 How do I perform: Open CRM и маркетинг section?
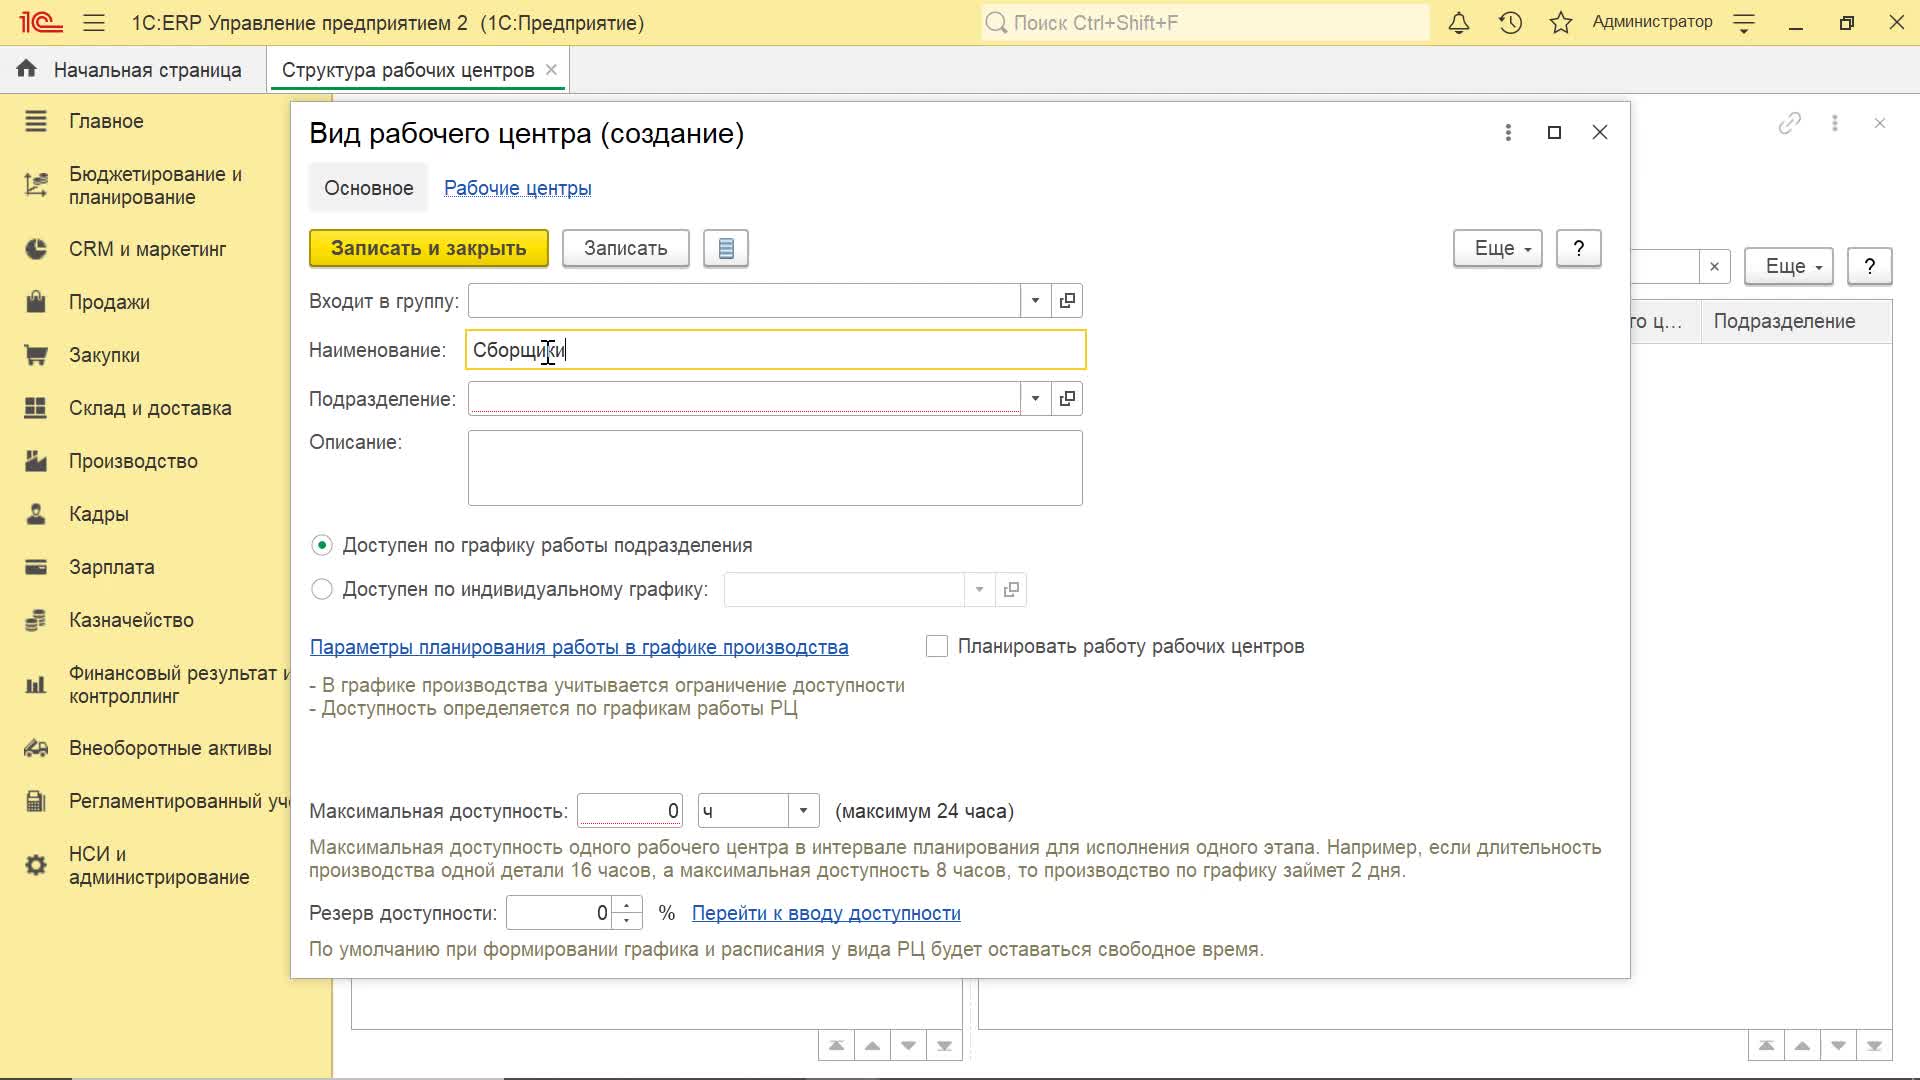[x=148, y=249]
